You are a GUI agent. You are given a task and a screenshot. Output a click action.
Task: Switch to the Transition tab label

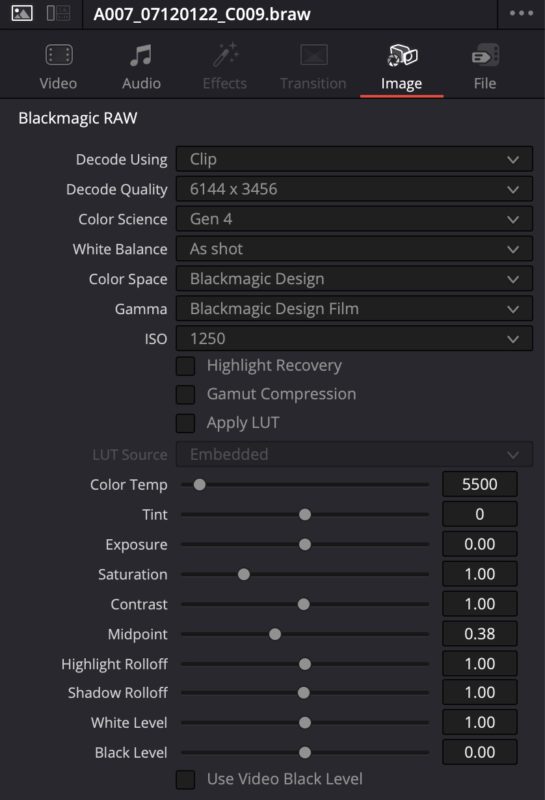tap(313, 83)
